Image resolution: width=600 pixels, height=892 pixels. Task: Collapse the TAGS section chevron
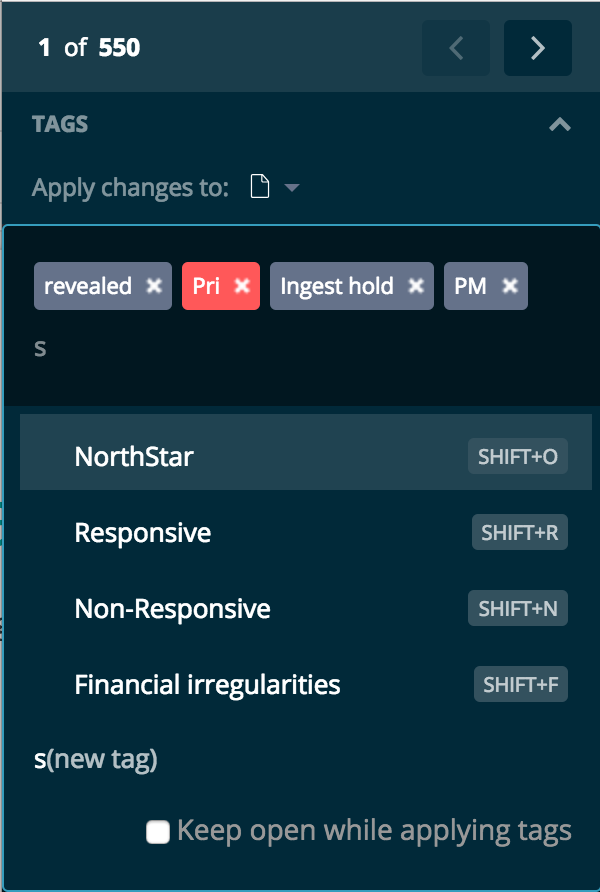click(x=560, y=124)
